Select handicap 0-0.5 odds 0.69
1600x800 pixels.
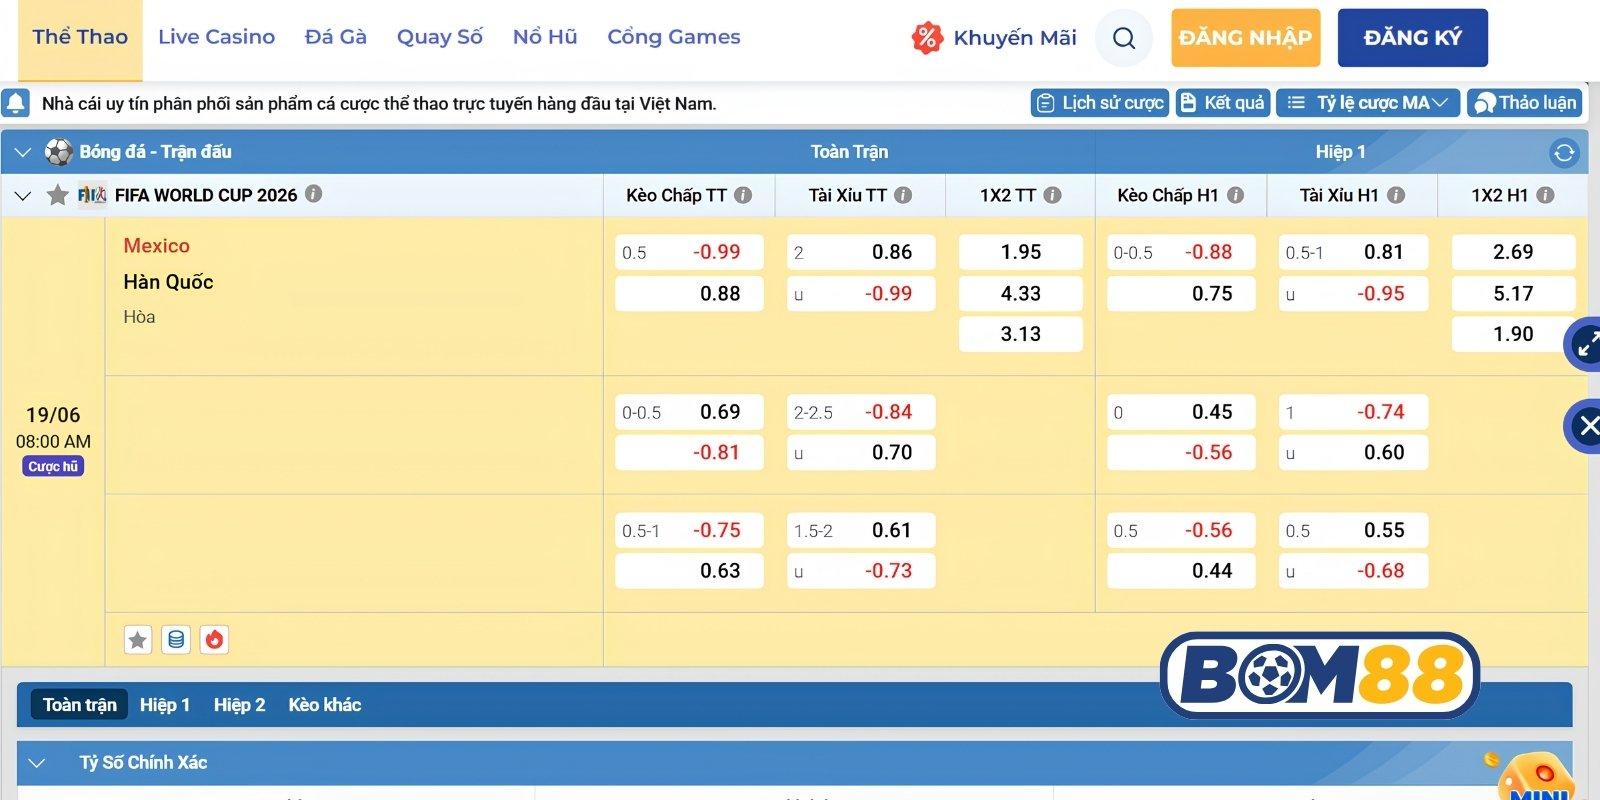[689, 412]
